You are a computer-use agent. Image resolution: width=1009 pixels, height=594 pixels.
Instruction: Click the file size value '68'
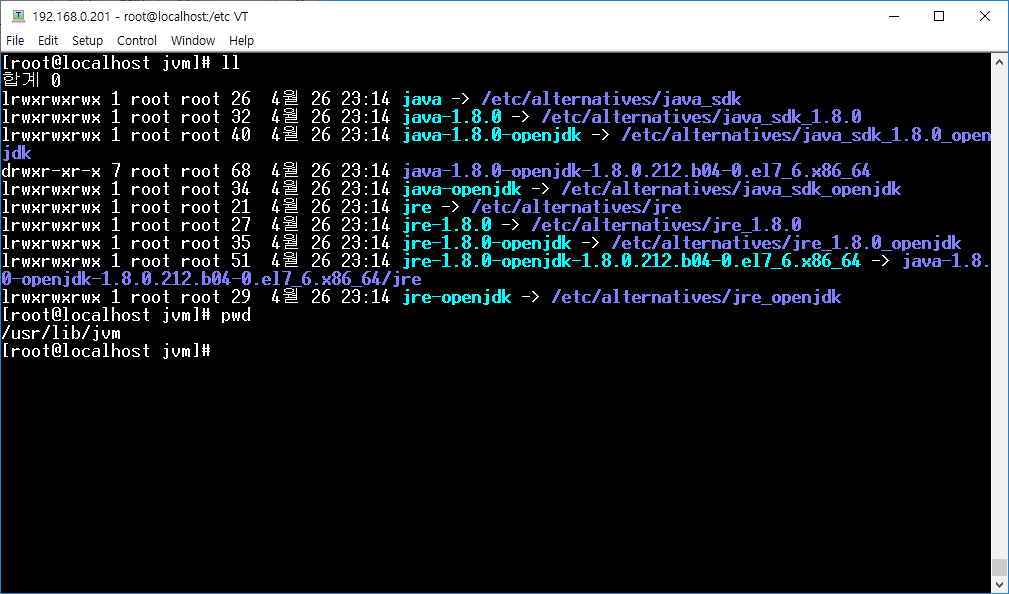click(241, 171)
